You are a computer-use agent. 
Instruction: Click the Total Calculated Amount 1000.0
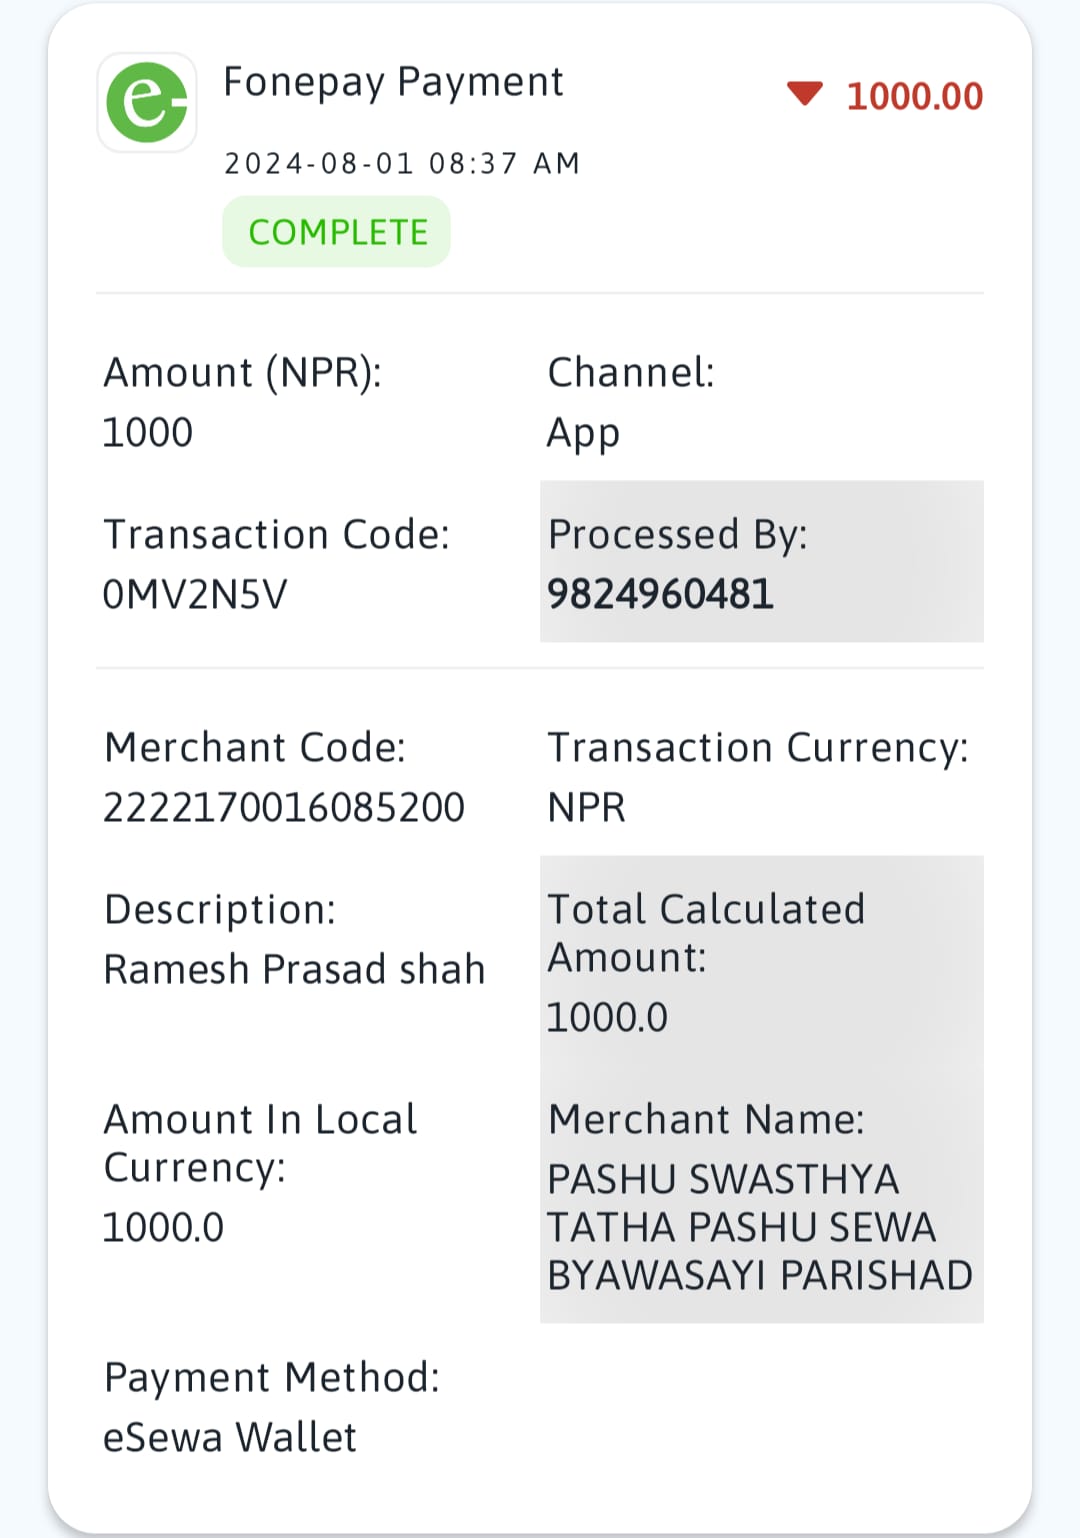[x=607, y=1018]
